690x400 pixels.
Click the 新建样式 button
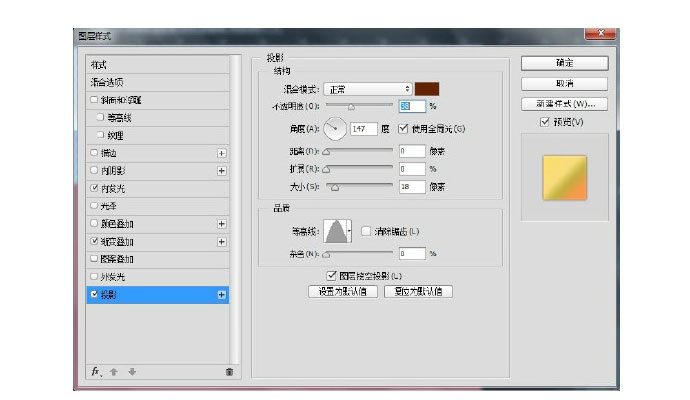[565, 104]
